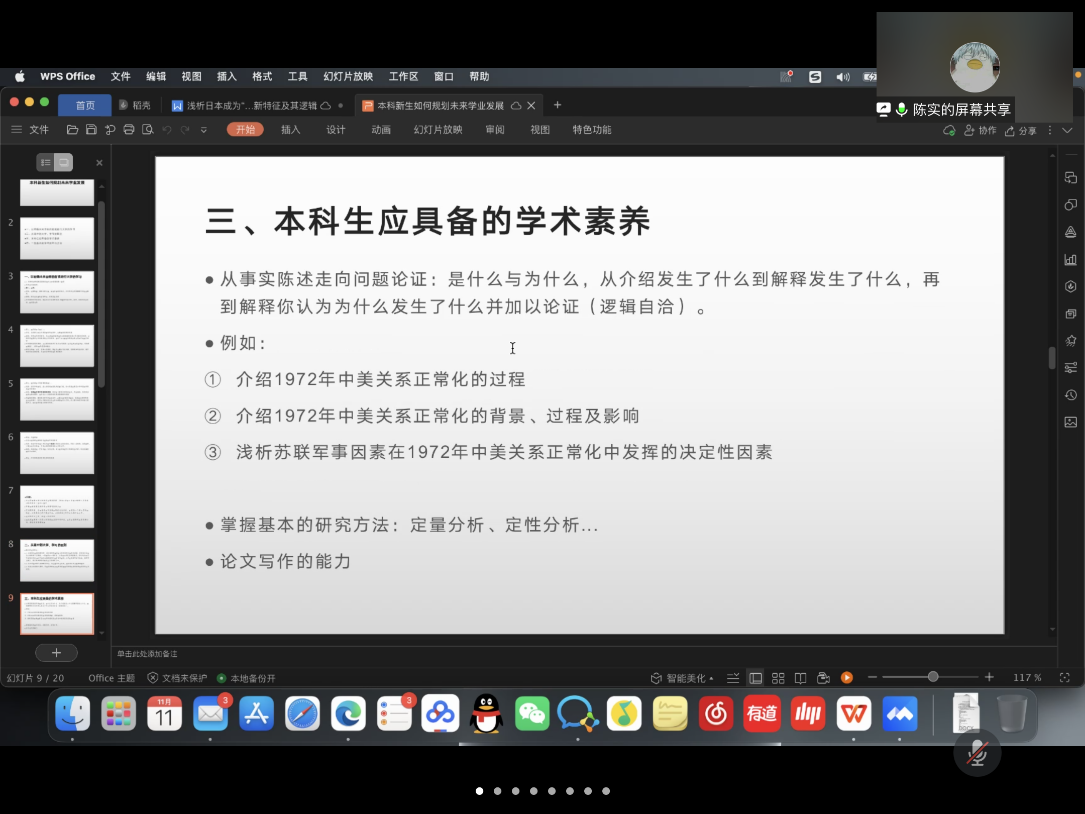Click the 分享 share button

[x=1021, y=131]
